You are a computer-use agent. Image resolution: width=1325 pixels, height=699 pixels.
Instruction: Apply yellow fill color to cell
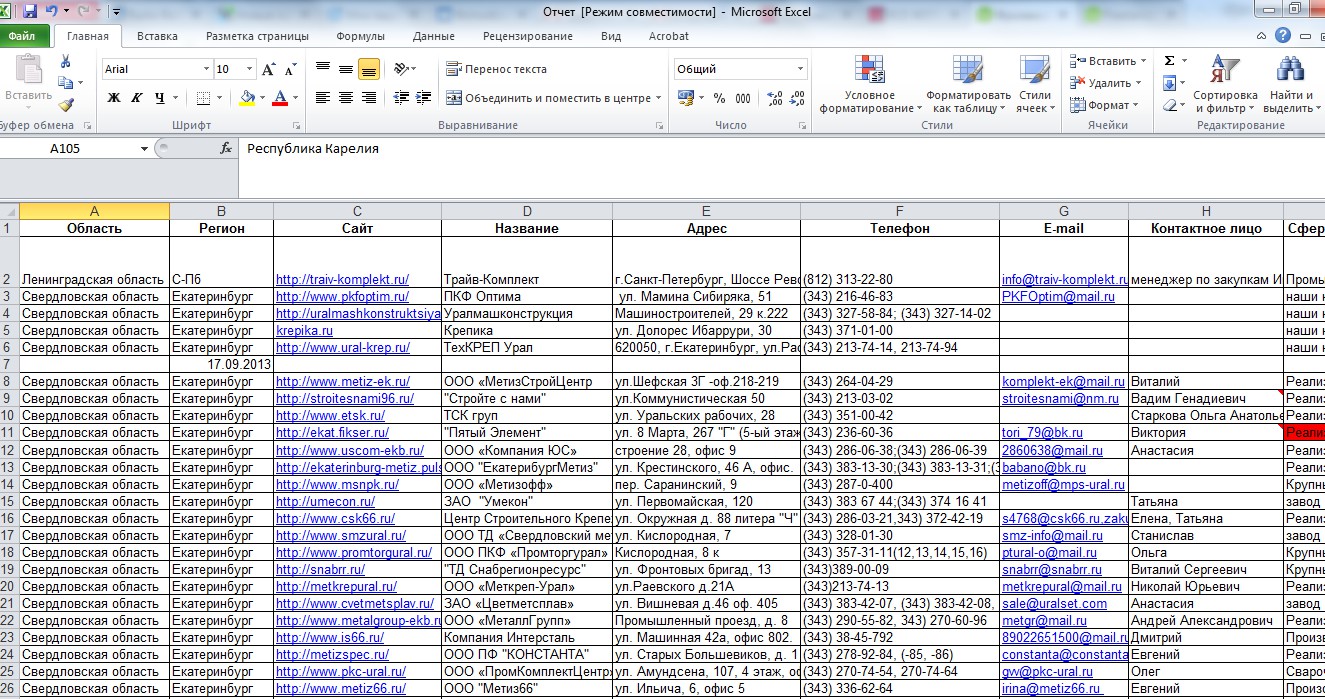247,98
